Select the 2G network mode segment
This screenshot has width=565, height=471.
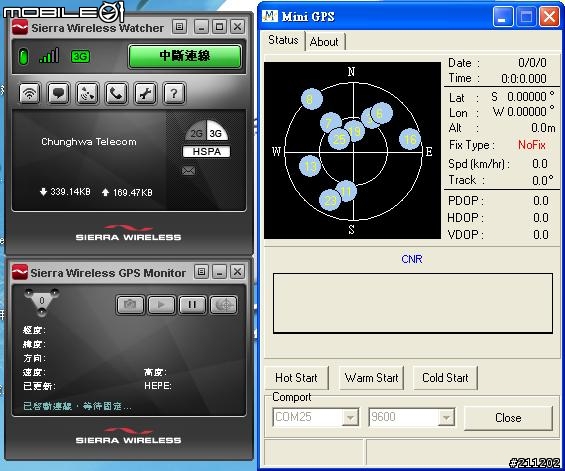point(196,132)
